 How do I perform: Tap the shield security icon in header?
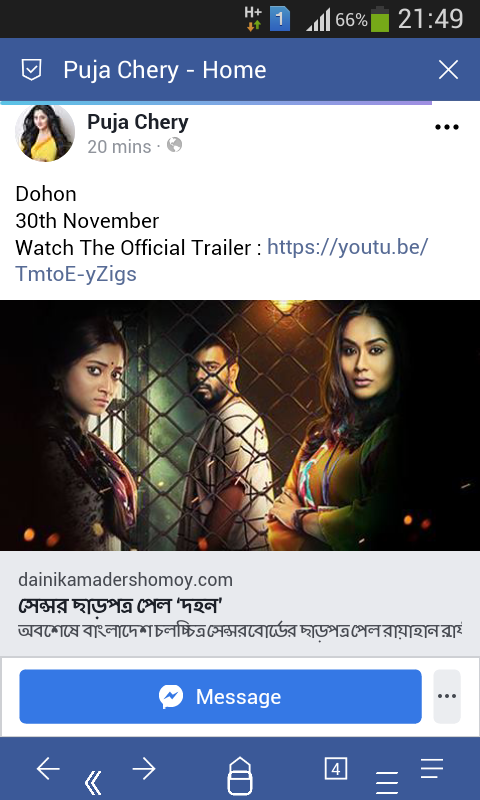pos(31,69)
